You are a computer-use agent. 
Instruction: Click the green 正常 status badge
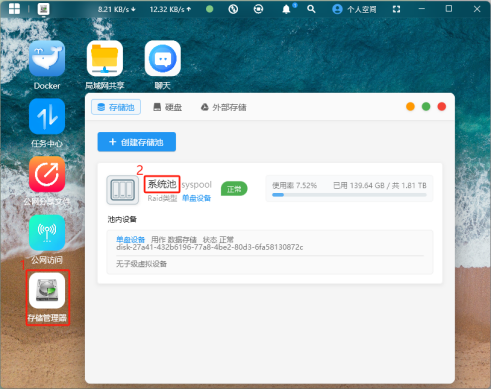[234, 189]
